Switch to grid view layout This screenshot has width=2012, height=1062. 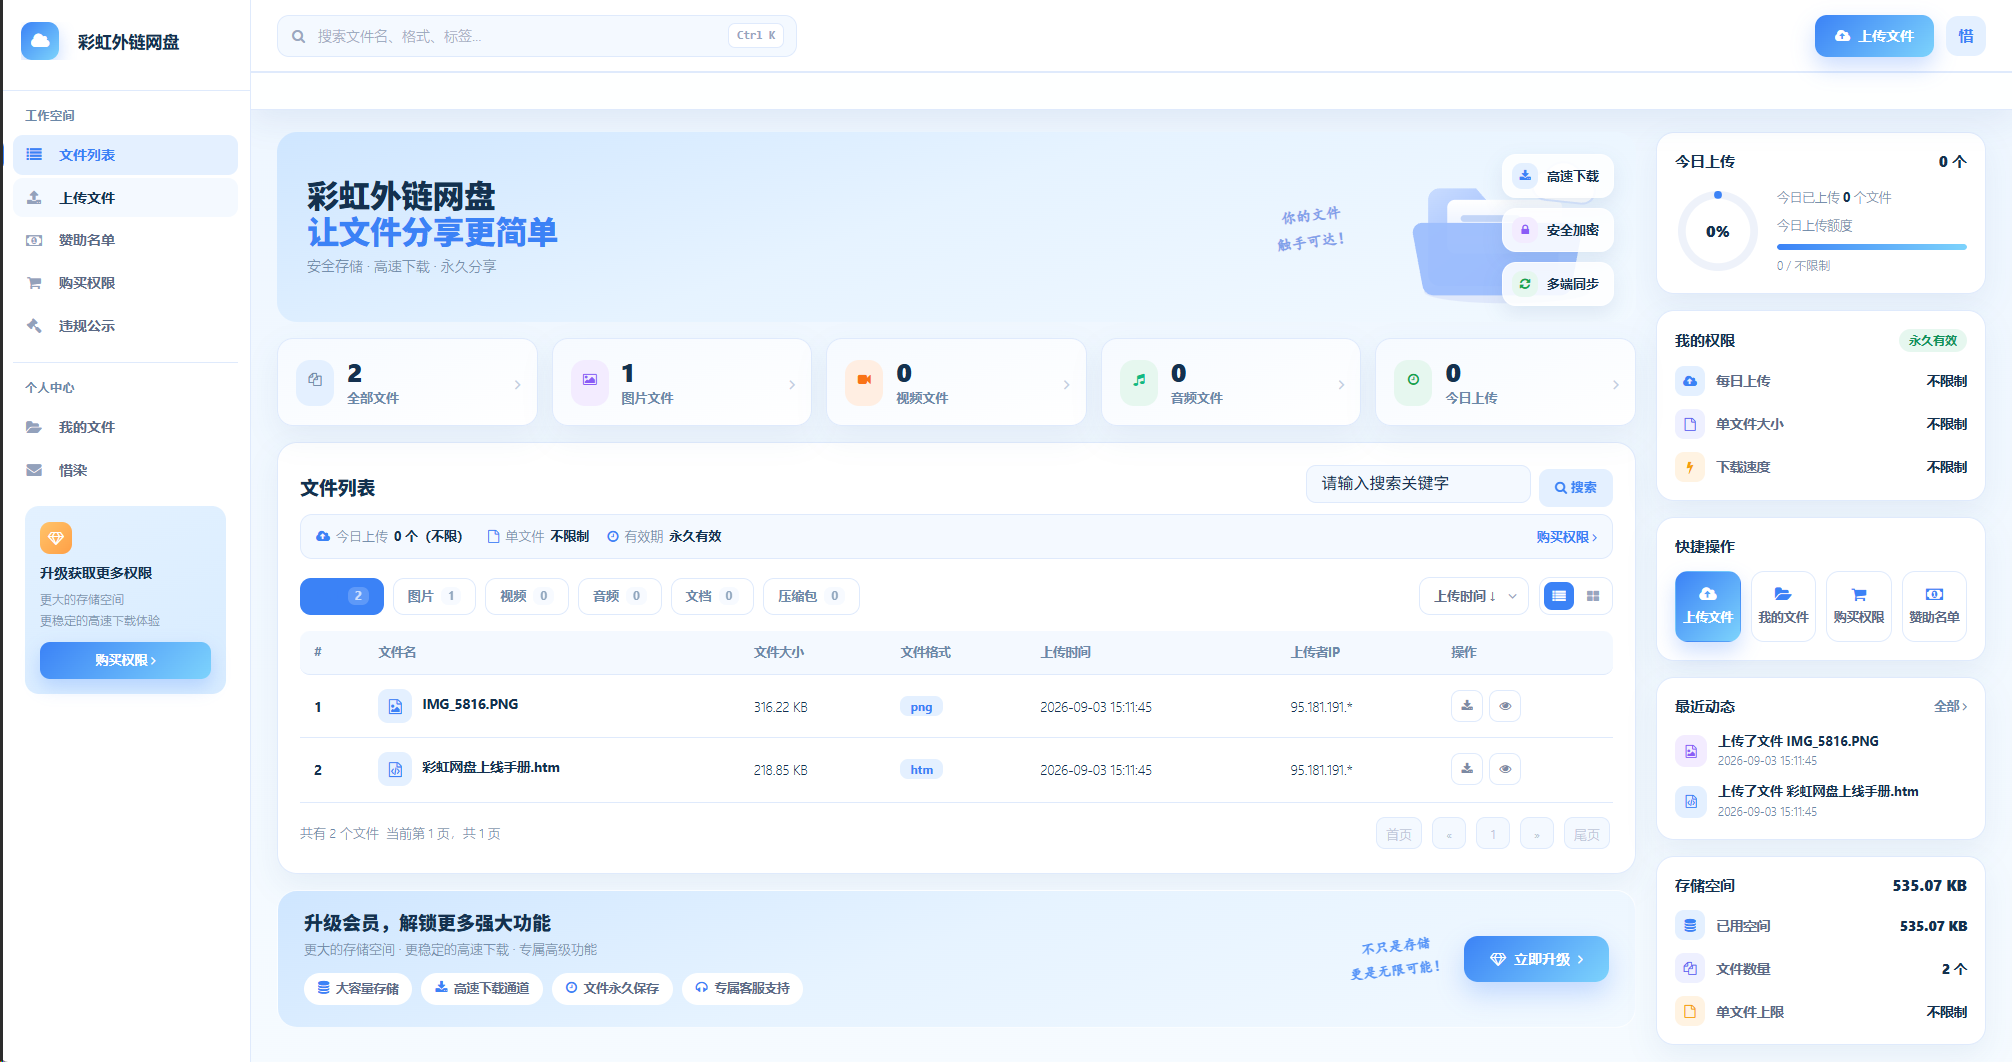1593,596
